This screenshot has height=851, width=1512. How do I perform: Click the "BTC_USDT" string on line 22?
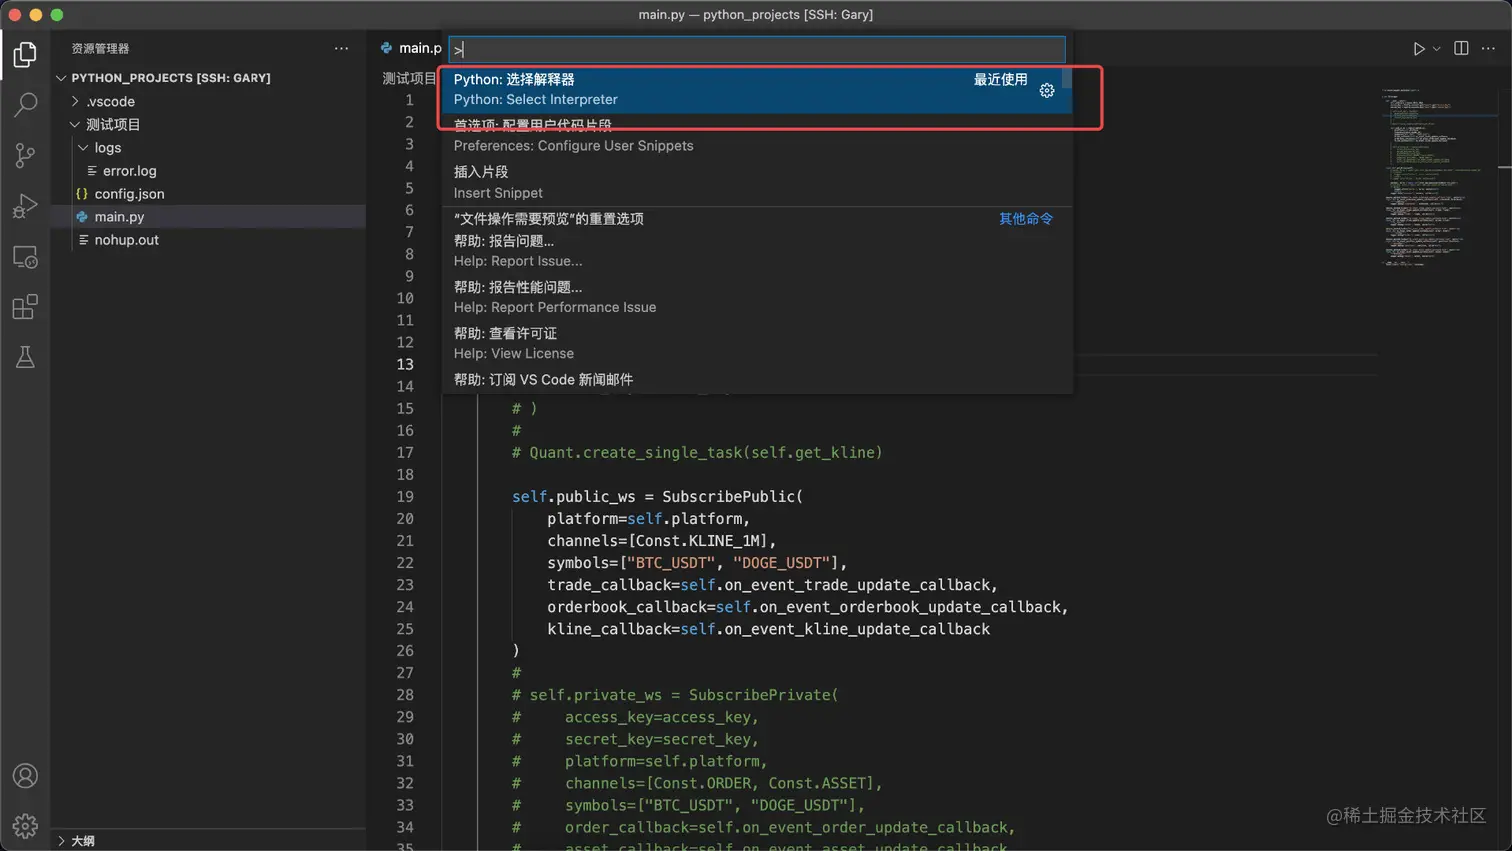670,563
